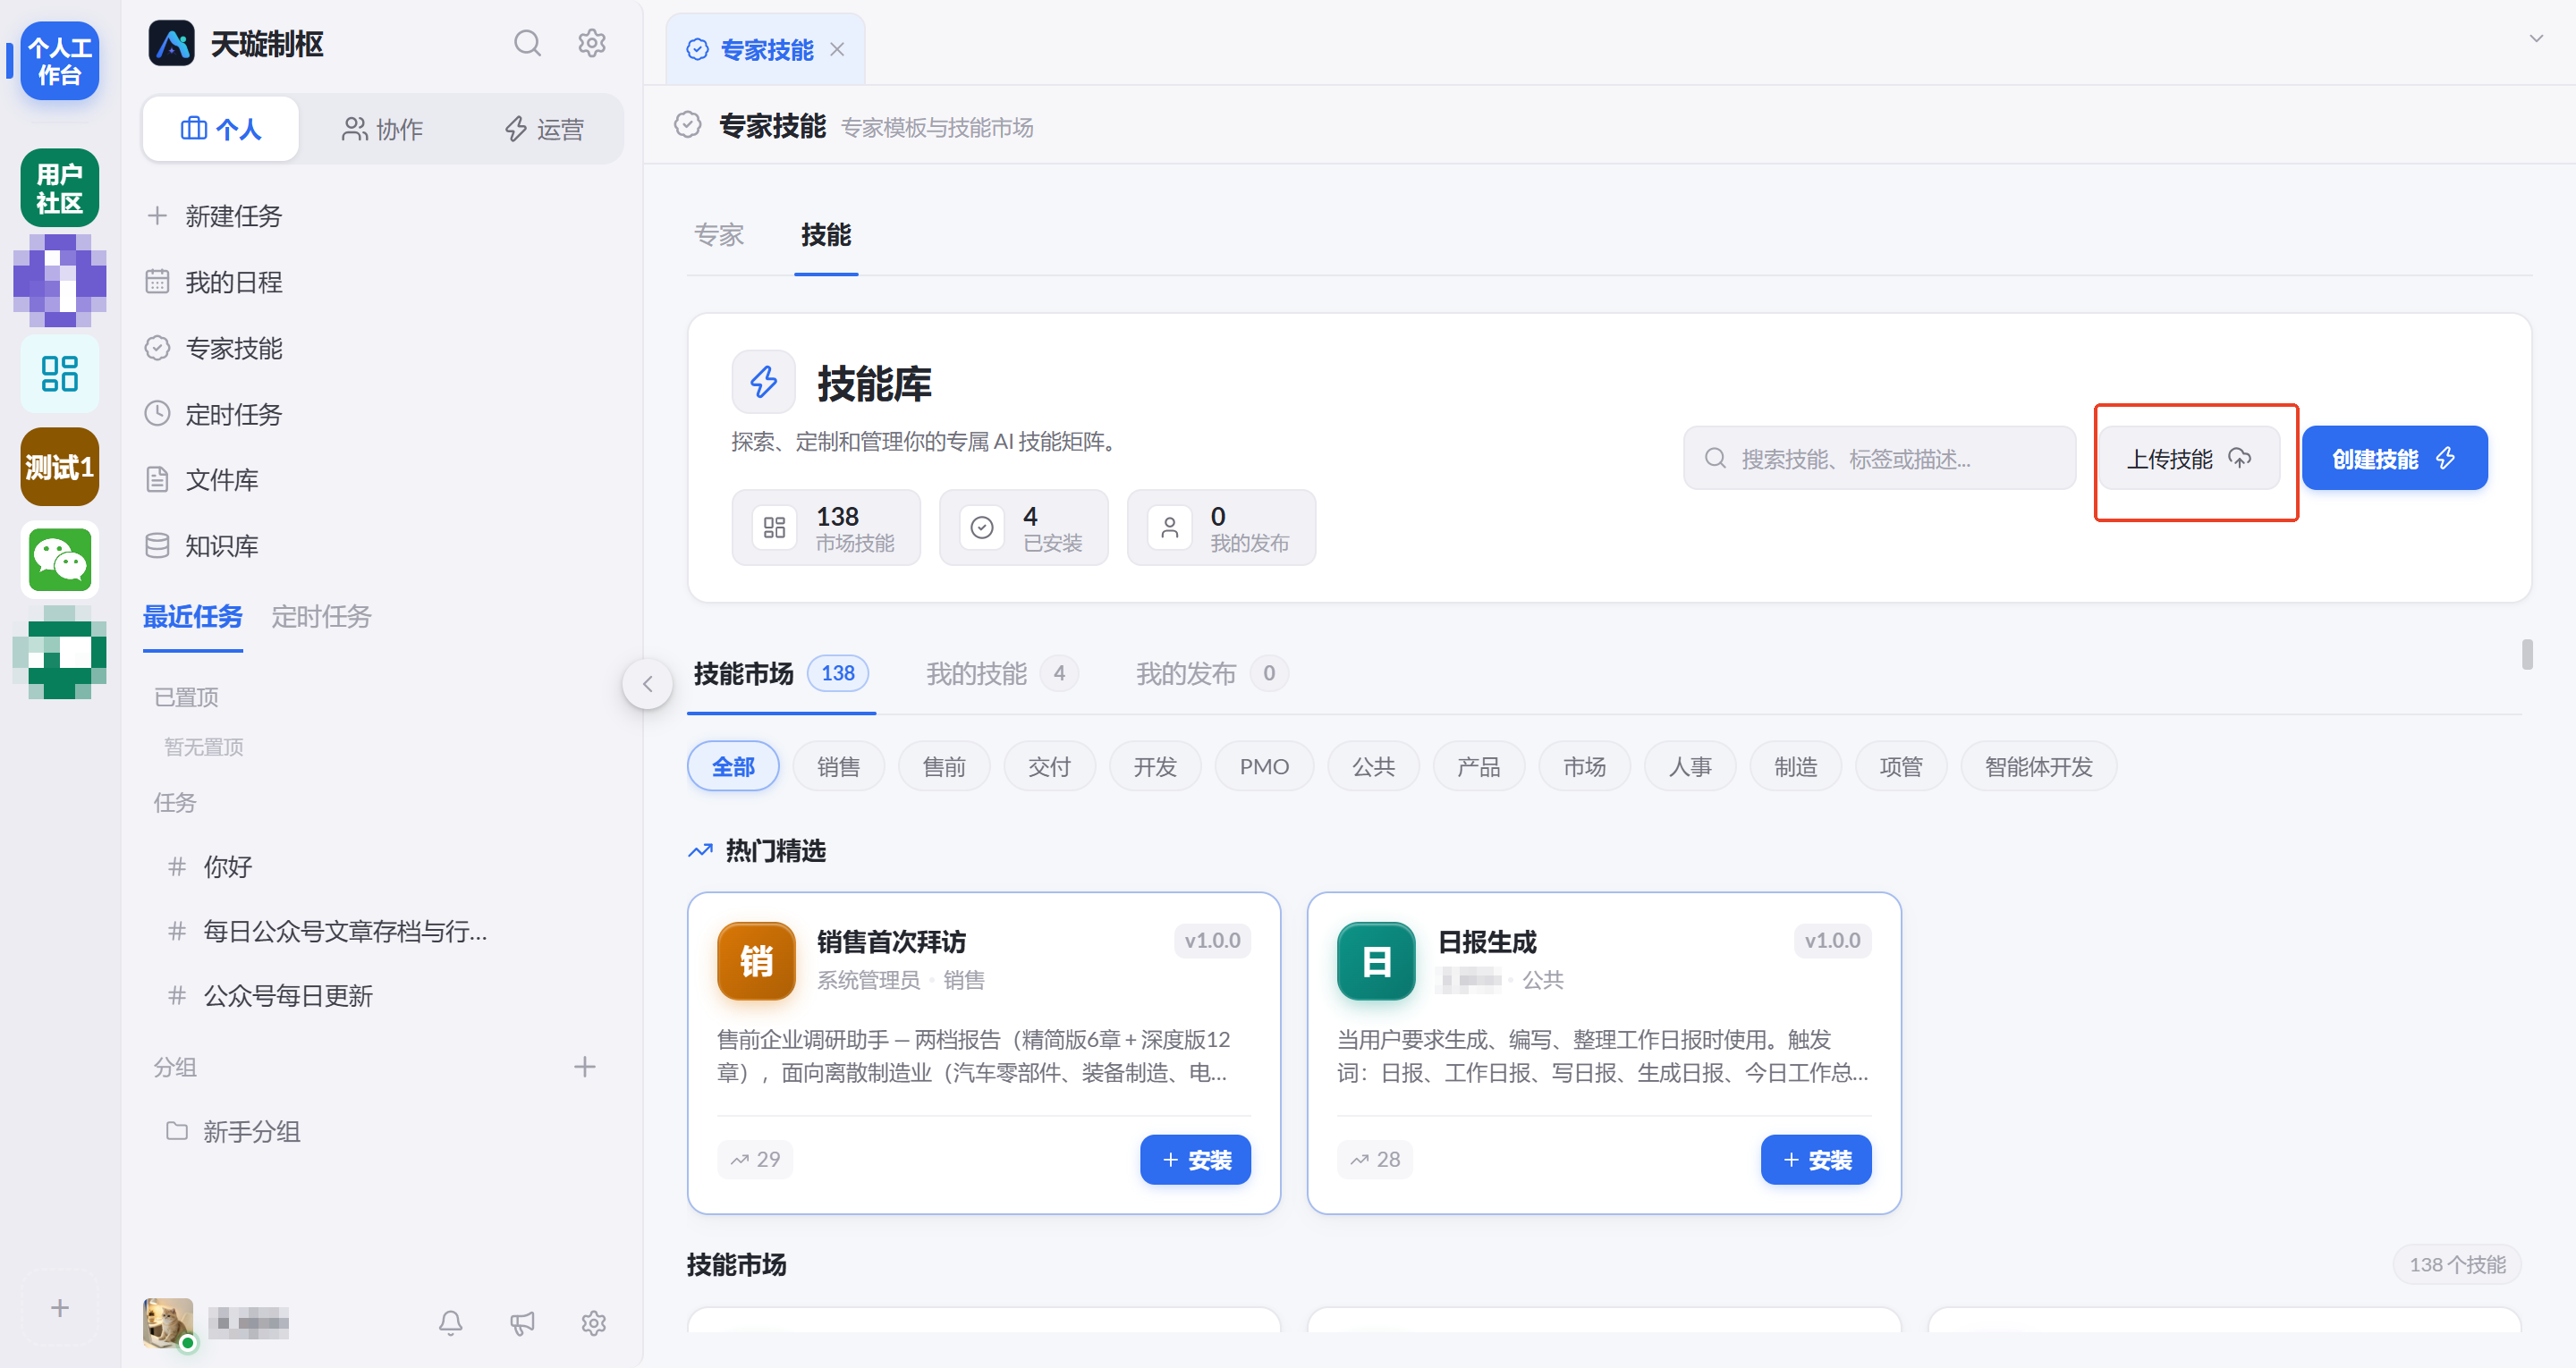The width and height of the screenshot is (2576, 1368).
Task: Click the 创建技能 button
Action: pyautogui.click(x=2394, y=458)
